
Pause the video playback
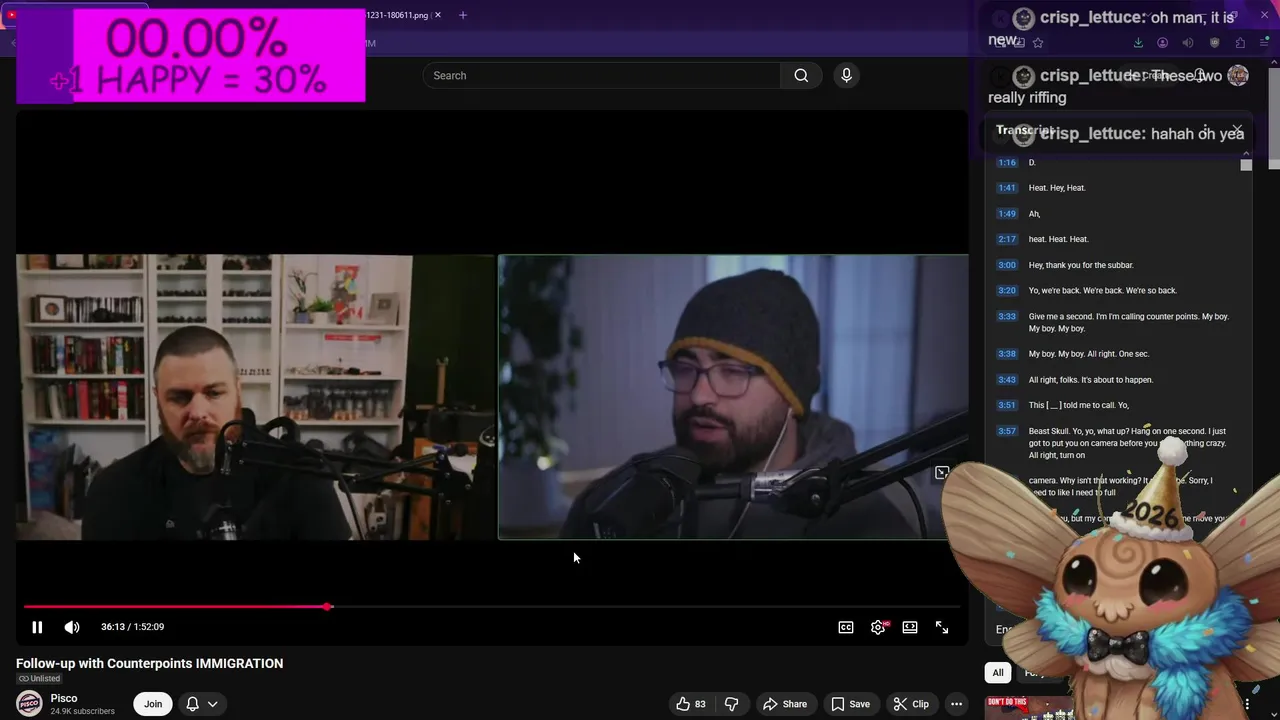coord(37,627)
